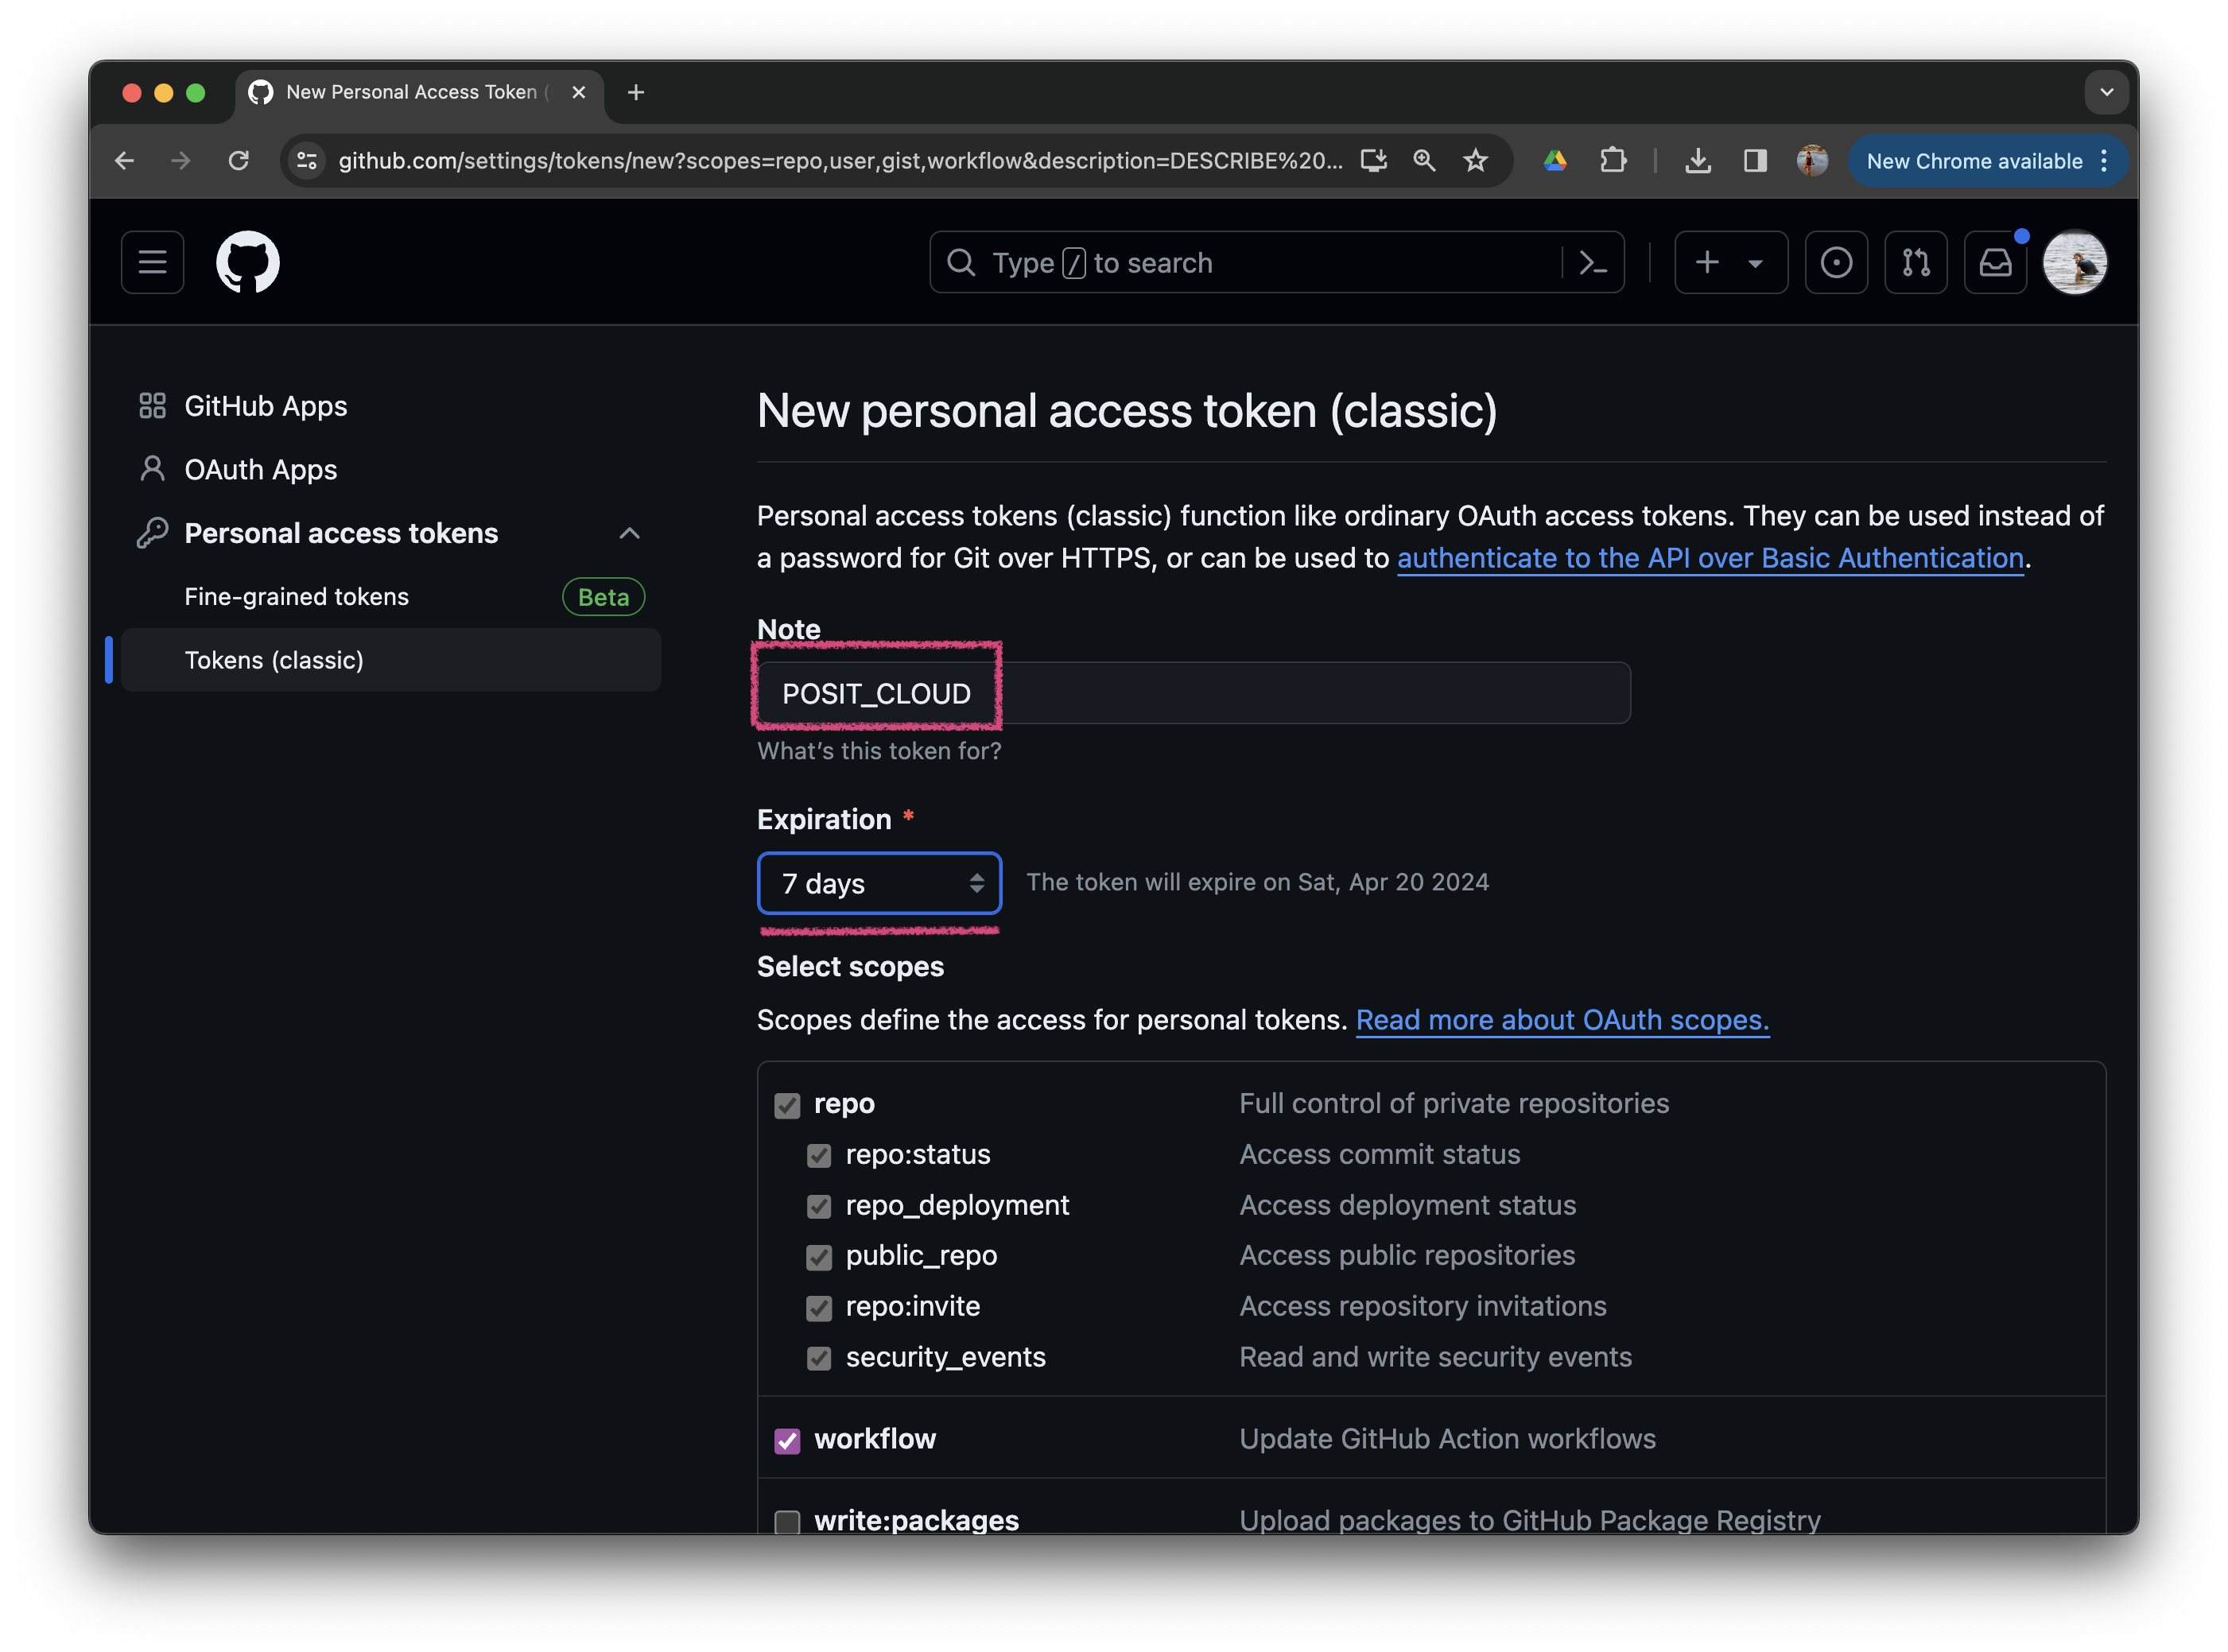Open the Issues icon in header
The image size is (2228, 1652).
(1836, 263)
